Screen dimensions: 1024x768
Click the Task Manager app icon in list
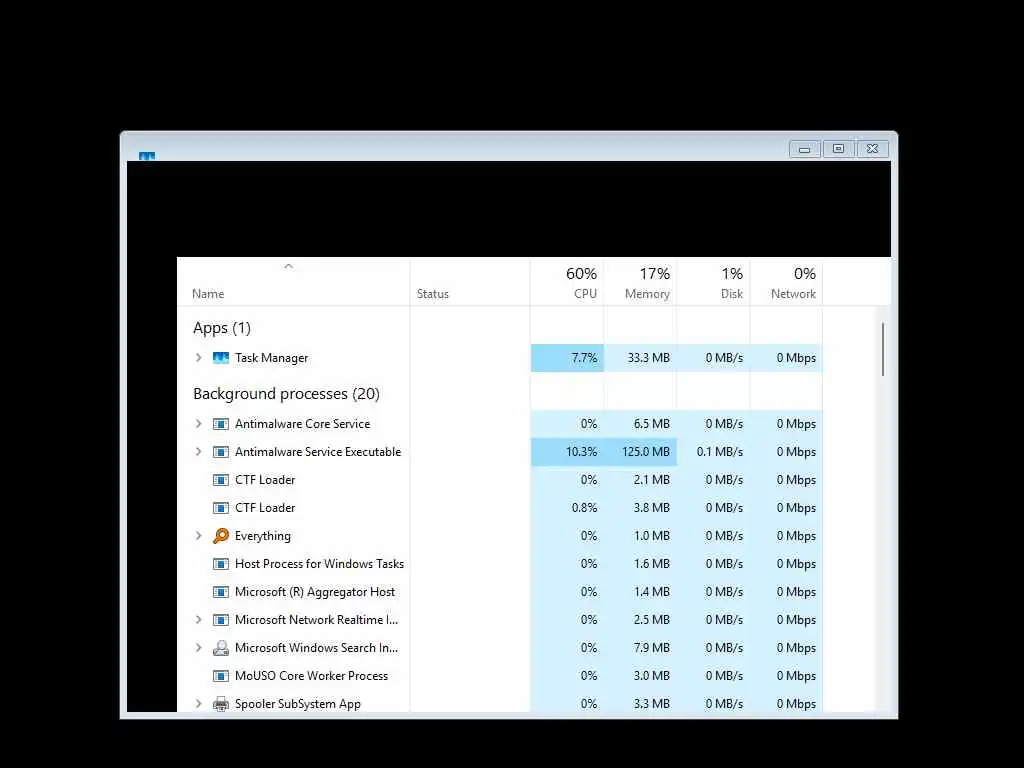coord(221,358)
